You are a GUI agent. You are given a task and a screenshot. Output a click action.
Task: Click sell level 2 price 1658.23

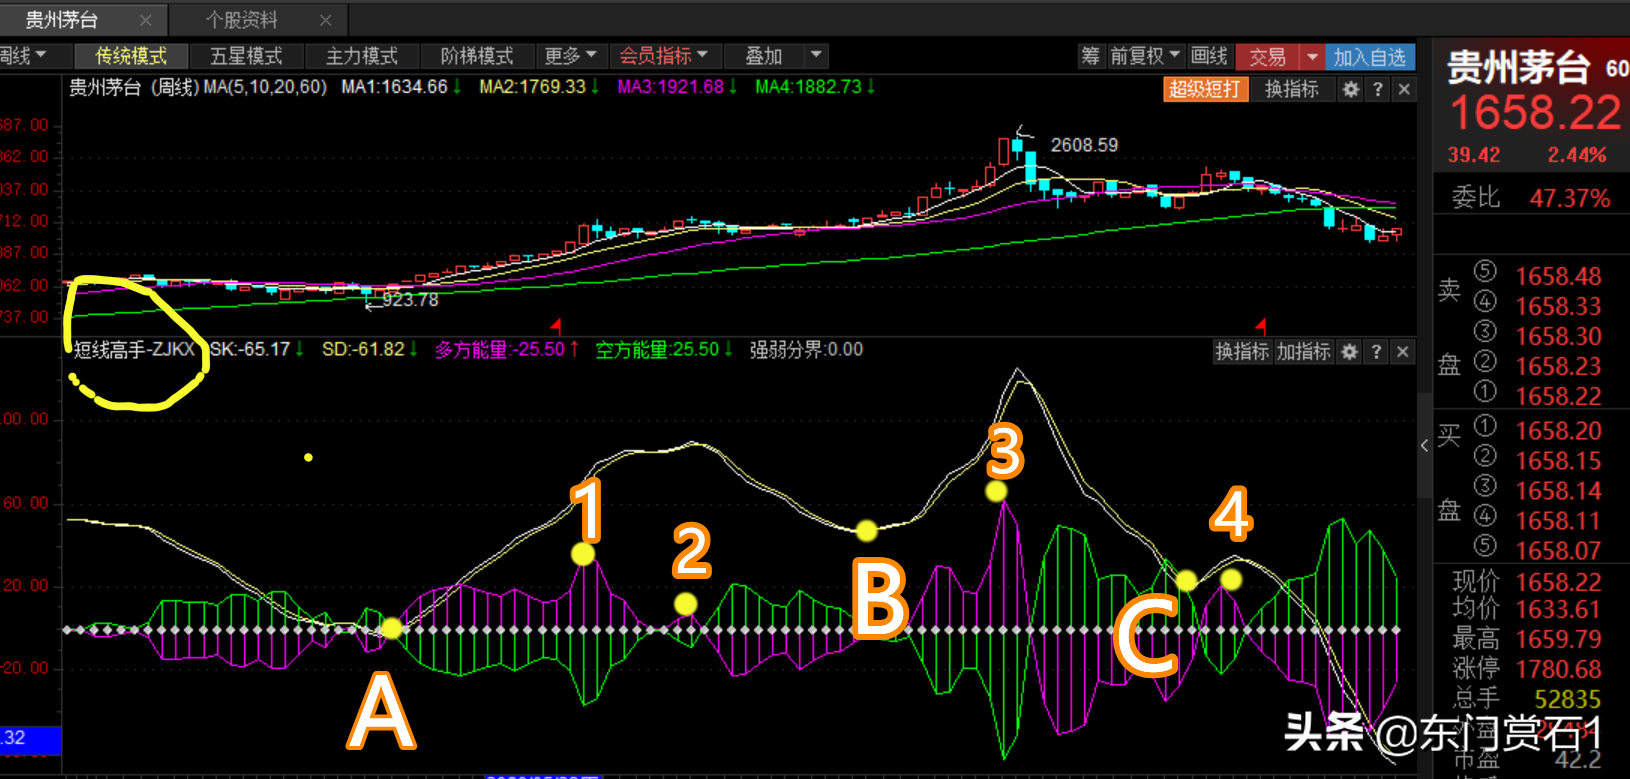tap(1558, 367)
